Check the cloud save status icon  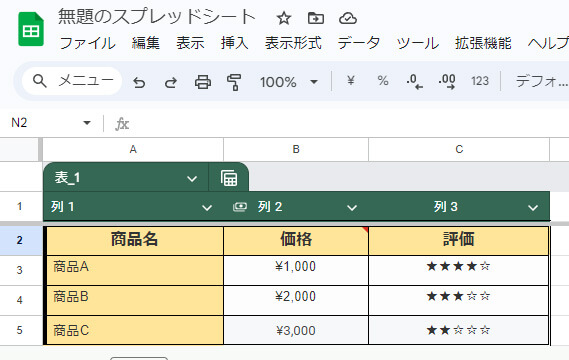coord(348,18)
